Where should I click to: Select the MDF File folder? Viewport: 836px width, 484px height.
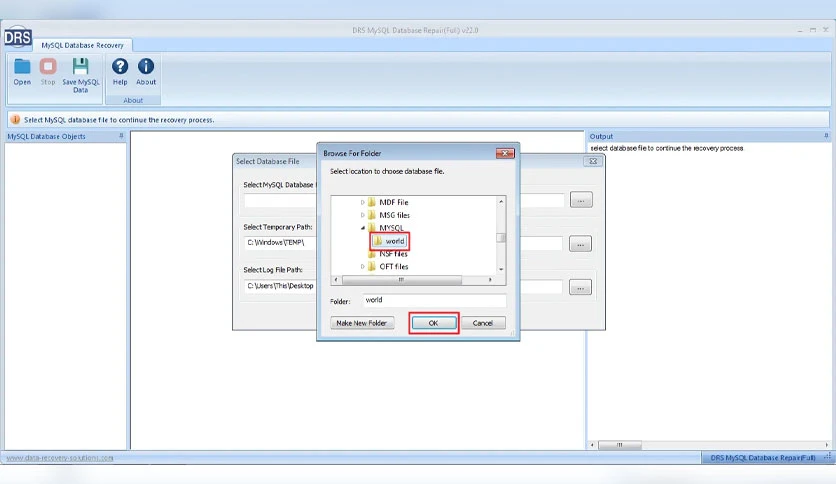[x=393, y=202]
